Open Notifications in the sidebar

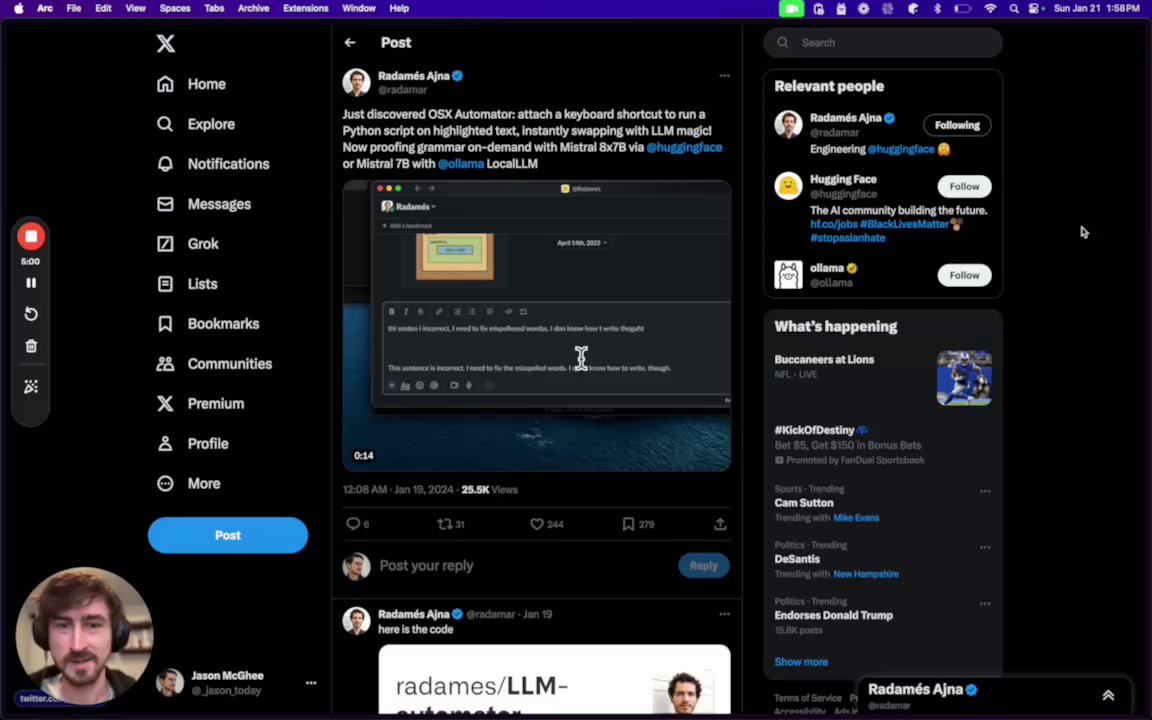click(212, 164)
